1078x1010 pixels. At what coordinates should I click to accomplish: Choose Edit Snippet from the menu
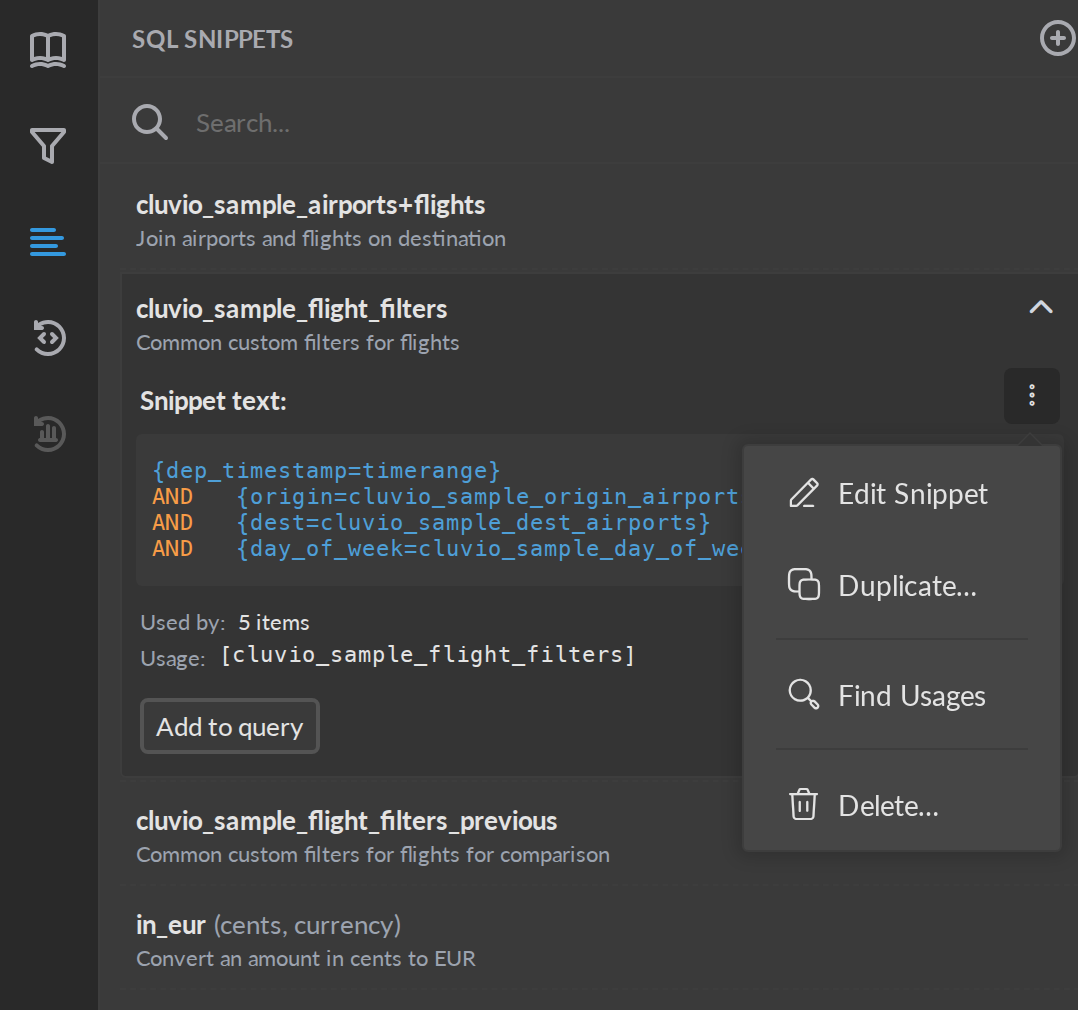click(x=901, y=494)
